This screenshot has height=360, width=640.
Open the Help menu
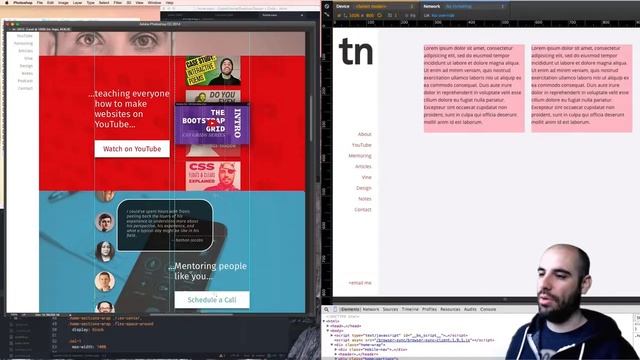(x=169, y=2)
